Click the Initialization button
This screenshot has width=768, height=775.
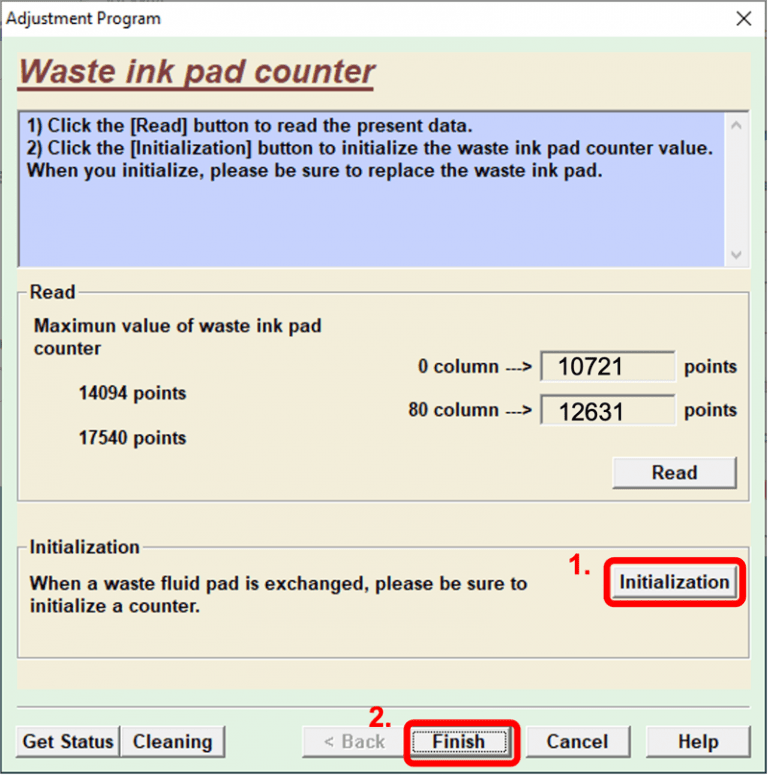[x=674, y=582]
